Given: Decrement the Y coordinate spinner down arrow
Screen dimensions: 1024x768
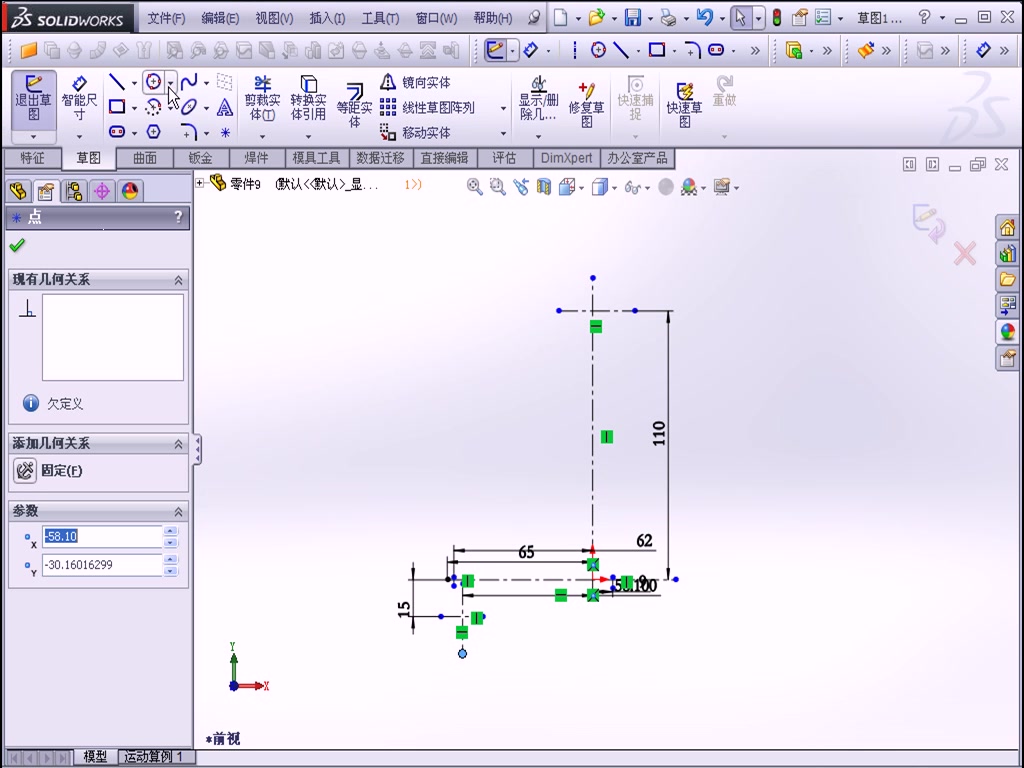Looking at the screenshot, I should click(170, 571).
